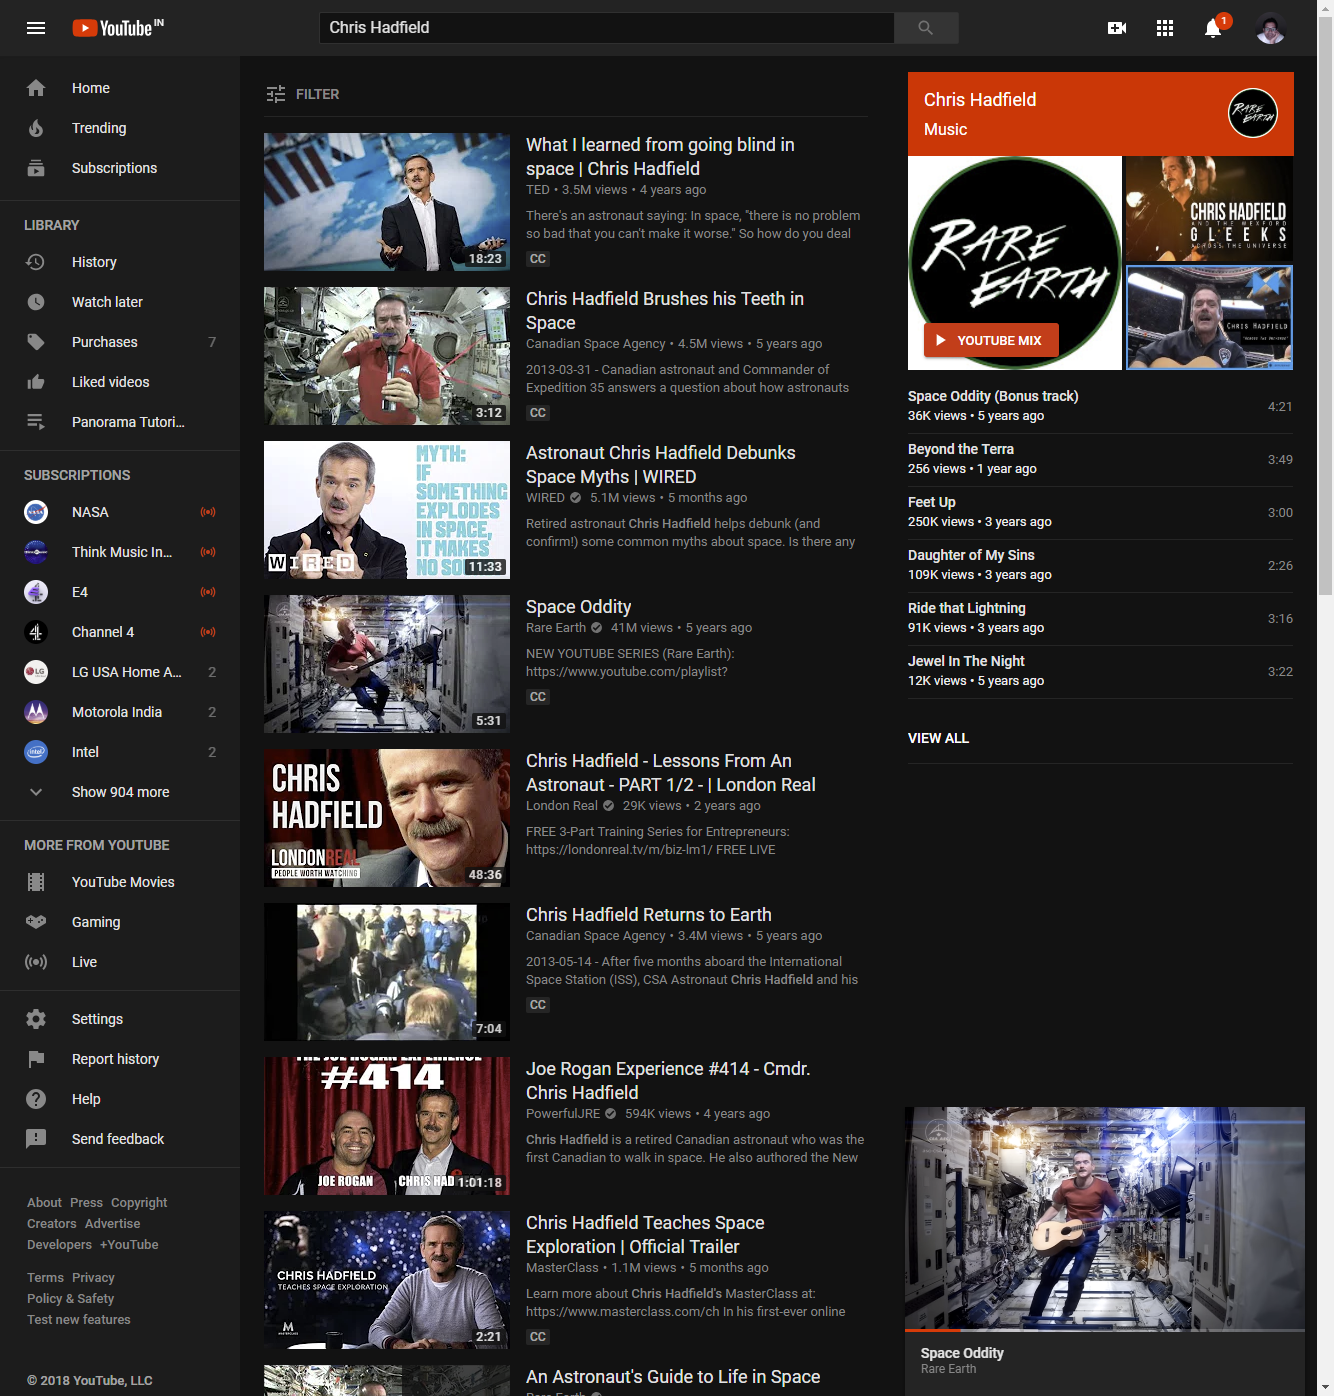This screenshot has height=1396, width=1334.
Task: Click the search magnifier button
Action: tap(925, 28)
